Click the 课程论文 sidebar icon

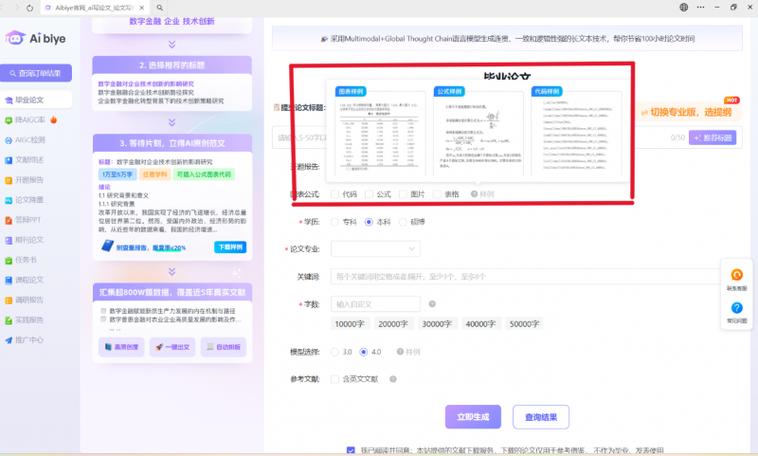(8, 280)
